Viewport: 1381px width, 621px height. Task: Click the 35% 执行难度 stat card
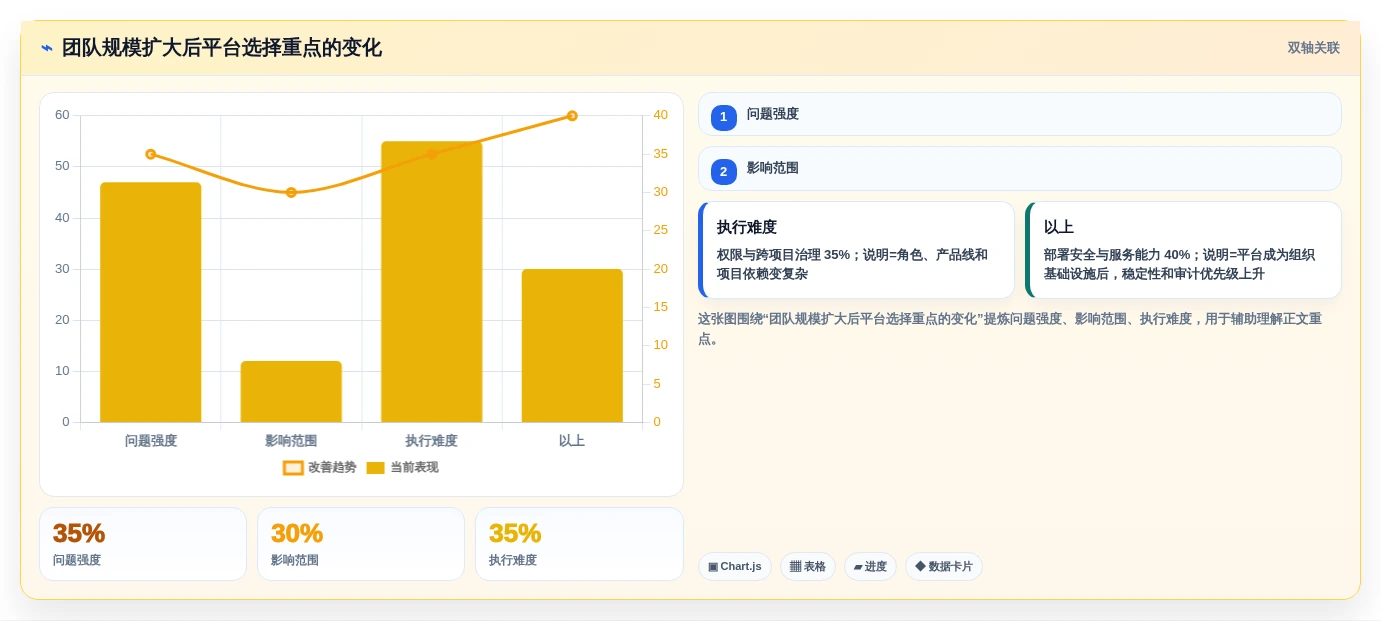pyautogui.click(x=579, y=544)
